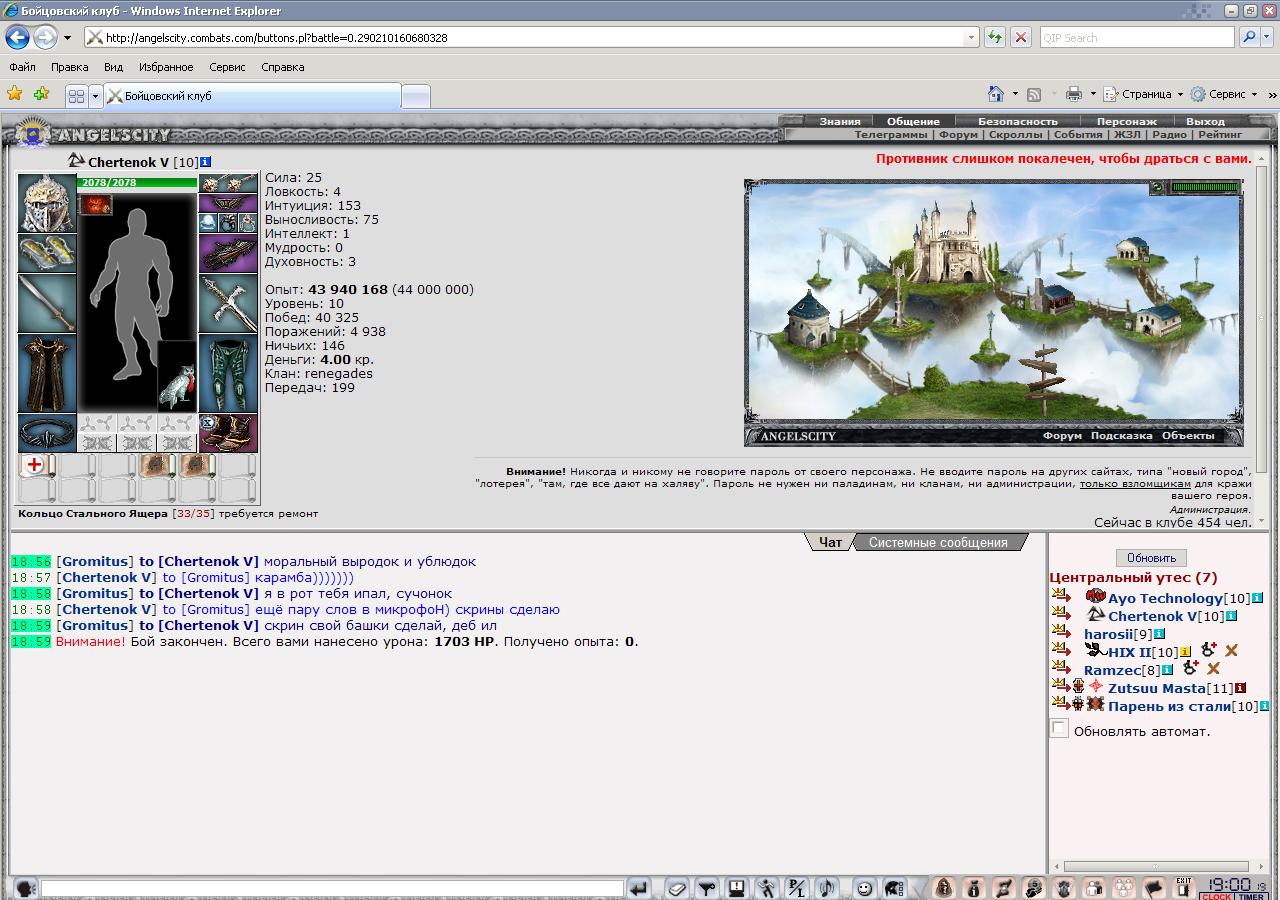Expand the Print button dropdown arrow
This screenshot has height=900, width=1280.
coord(1093,94)
